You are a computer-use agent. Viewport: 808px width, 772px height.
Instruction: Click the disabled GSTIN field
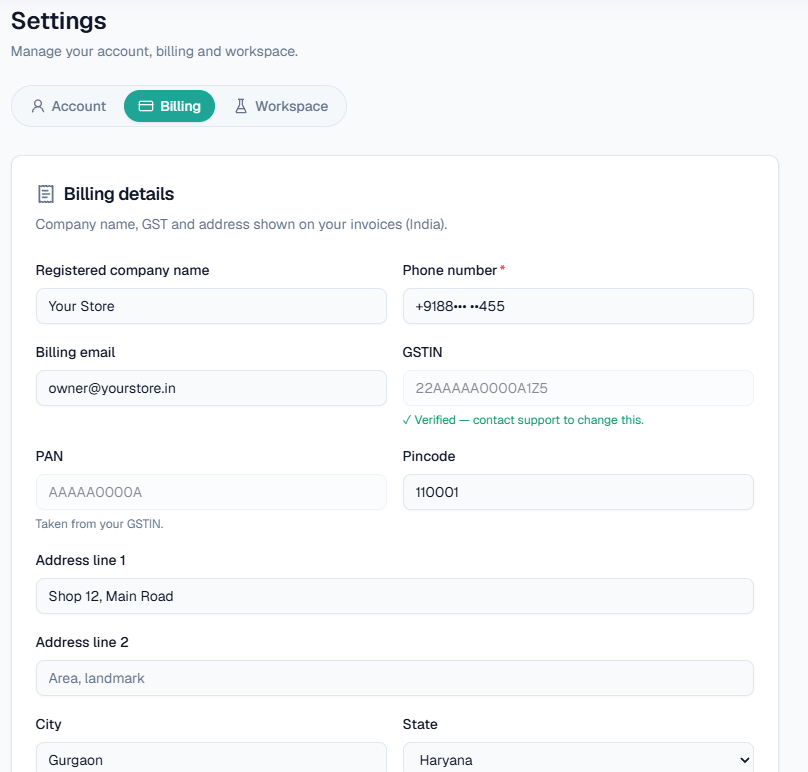578,388
